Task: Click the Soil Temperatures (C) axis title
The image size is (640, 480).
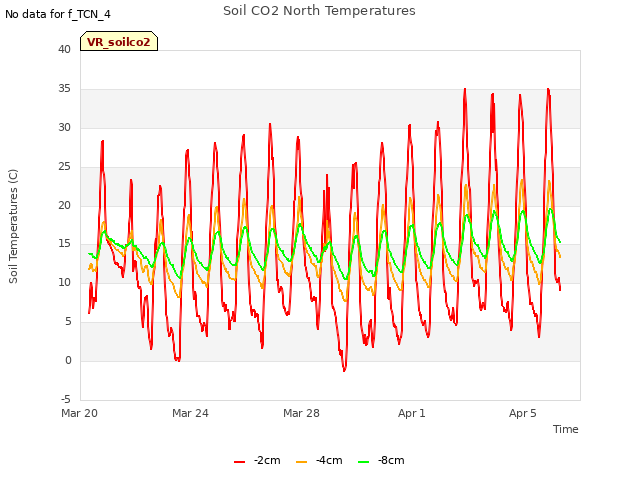Action: click(13, 226)
